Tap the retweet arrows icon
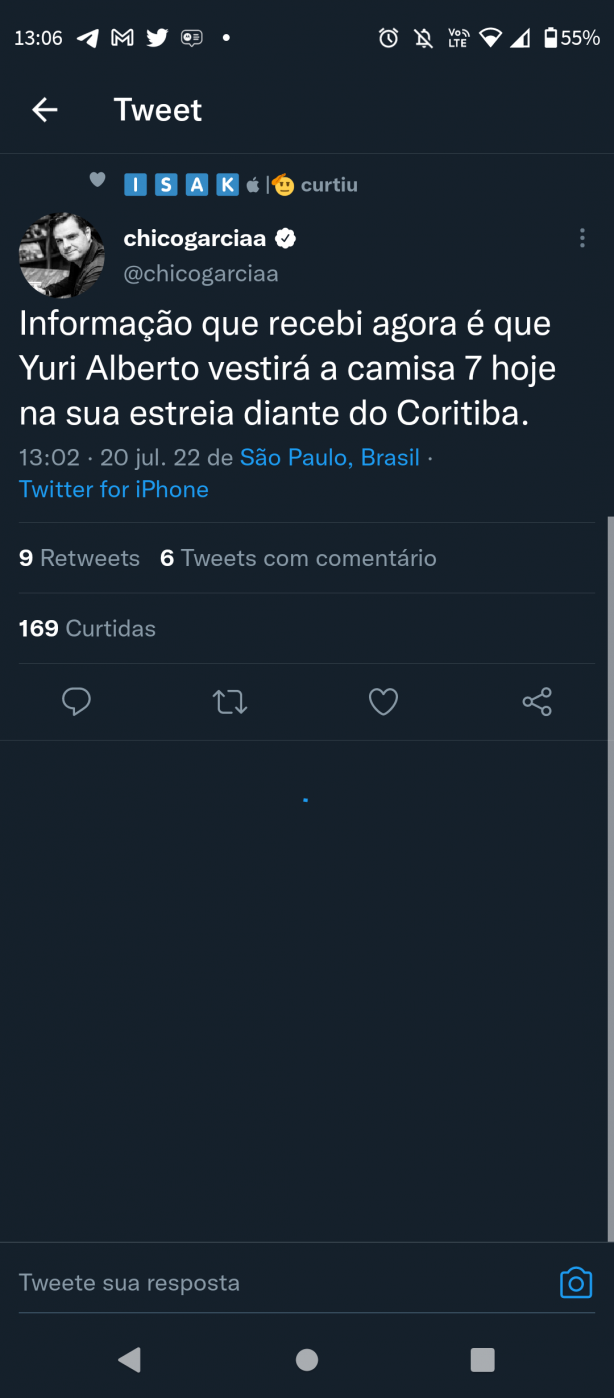Screen dimensions: 614x1398 (230, 702)
